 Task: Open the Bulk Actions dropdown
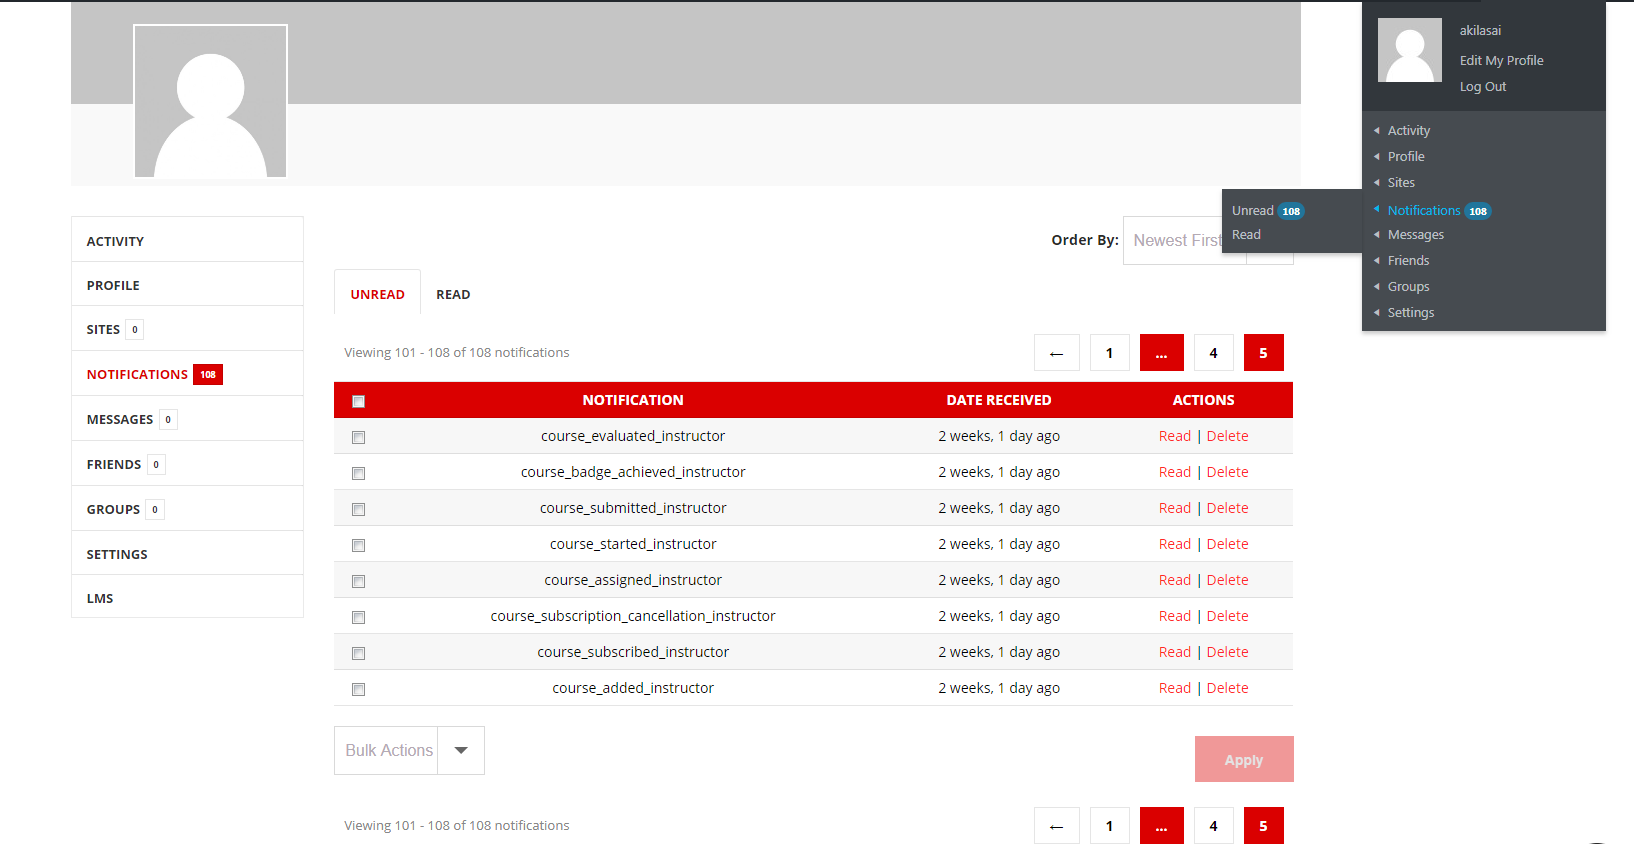point(409,751)
